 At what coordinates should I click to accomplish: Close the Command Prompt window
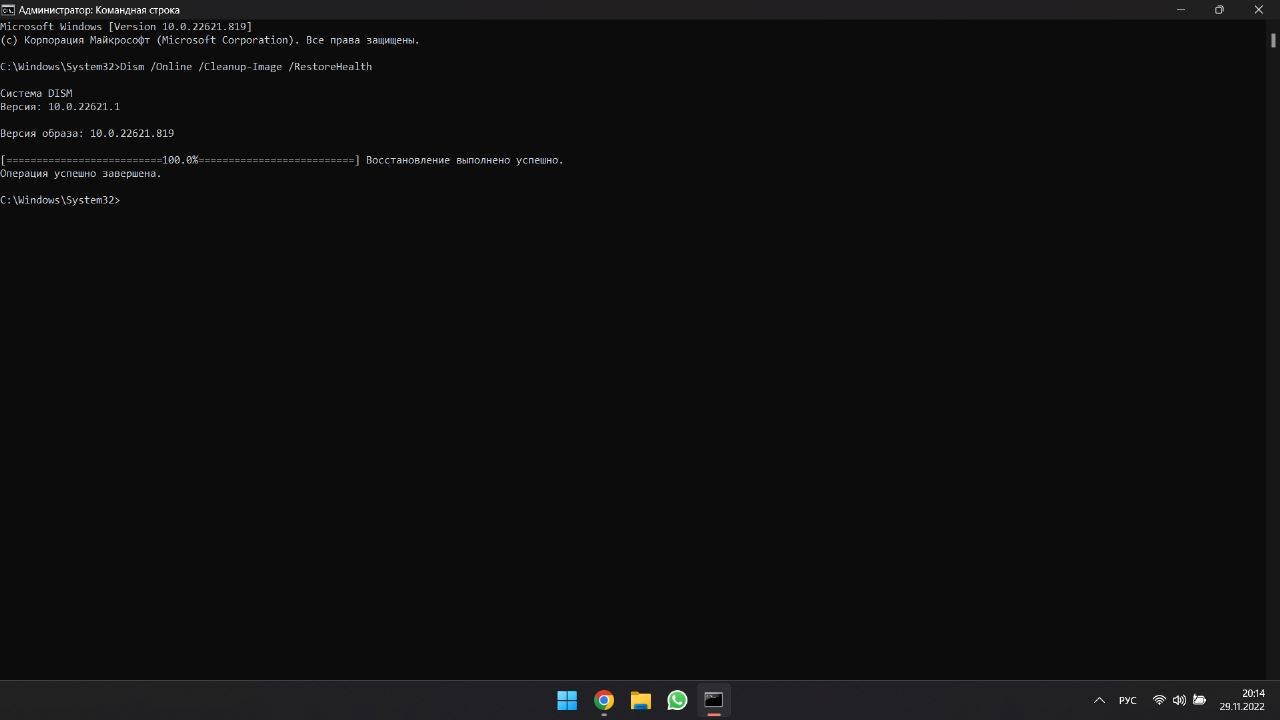tap(1259, 10)
